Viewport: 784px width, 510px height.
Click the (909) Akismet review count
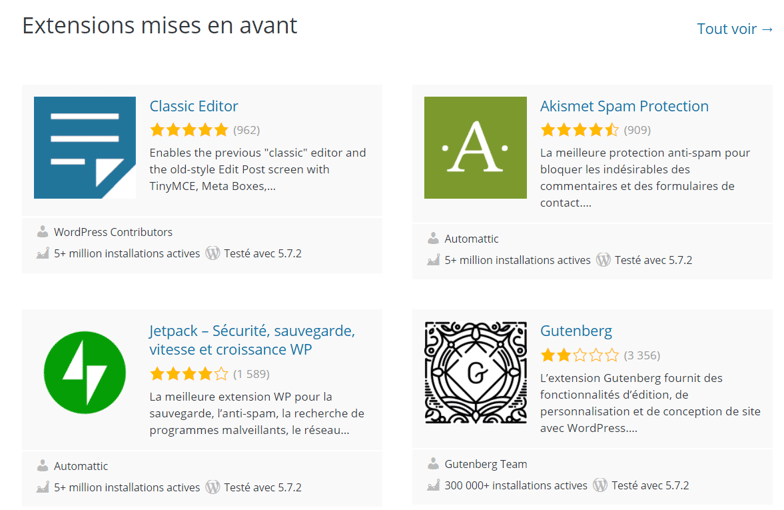point(637,130)
